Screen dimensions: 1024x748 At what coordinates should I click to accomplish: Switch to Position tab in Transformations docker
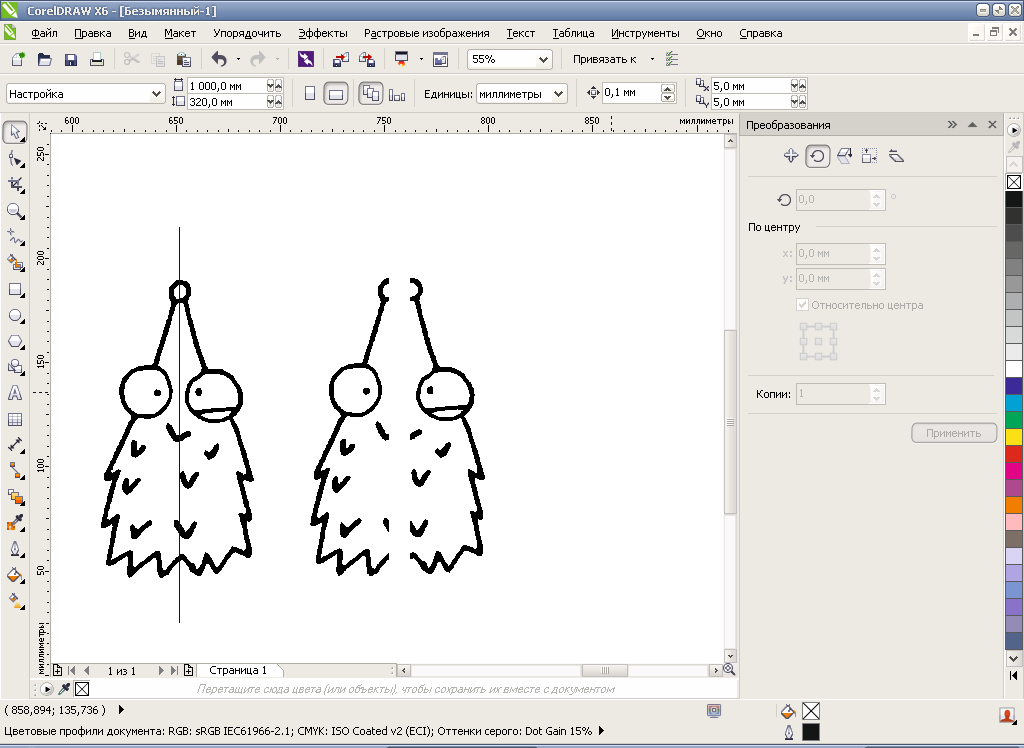coord(791,155)
